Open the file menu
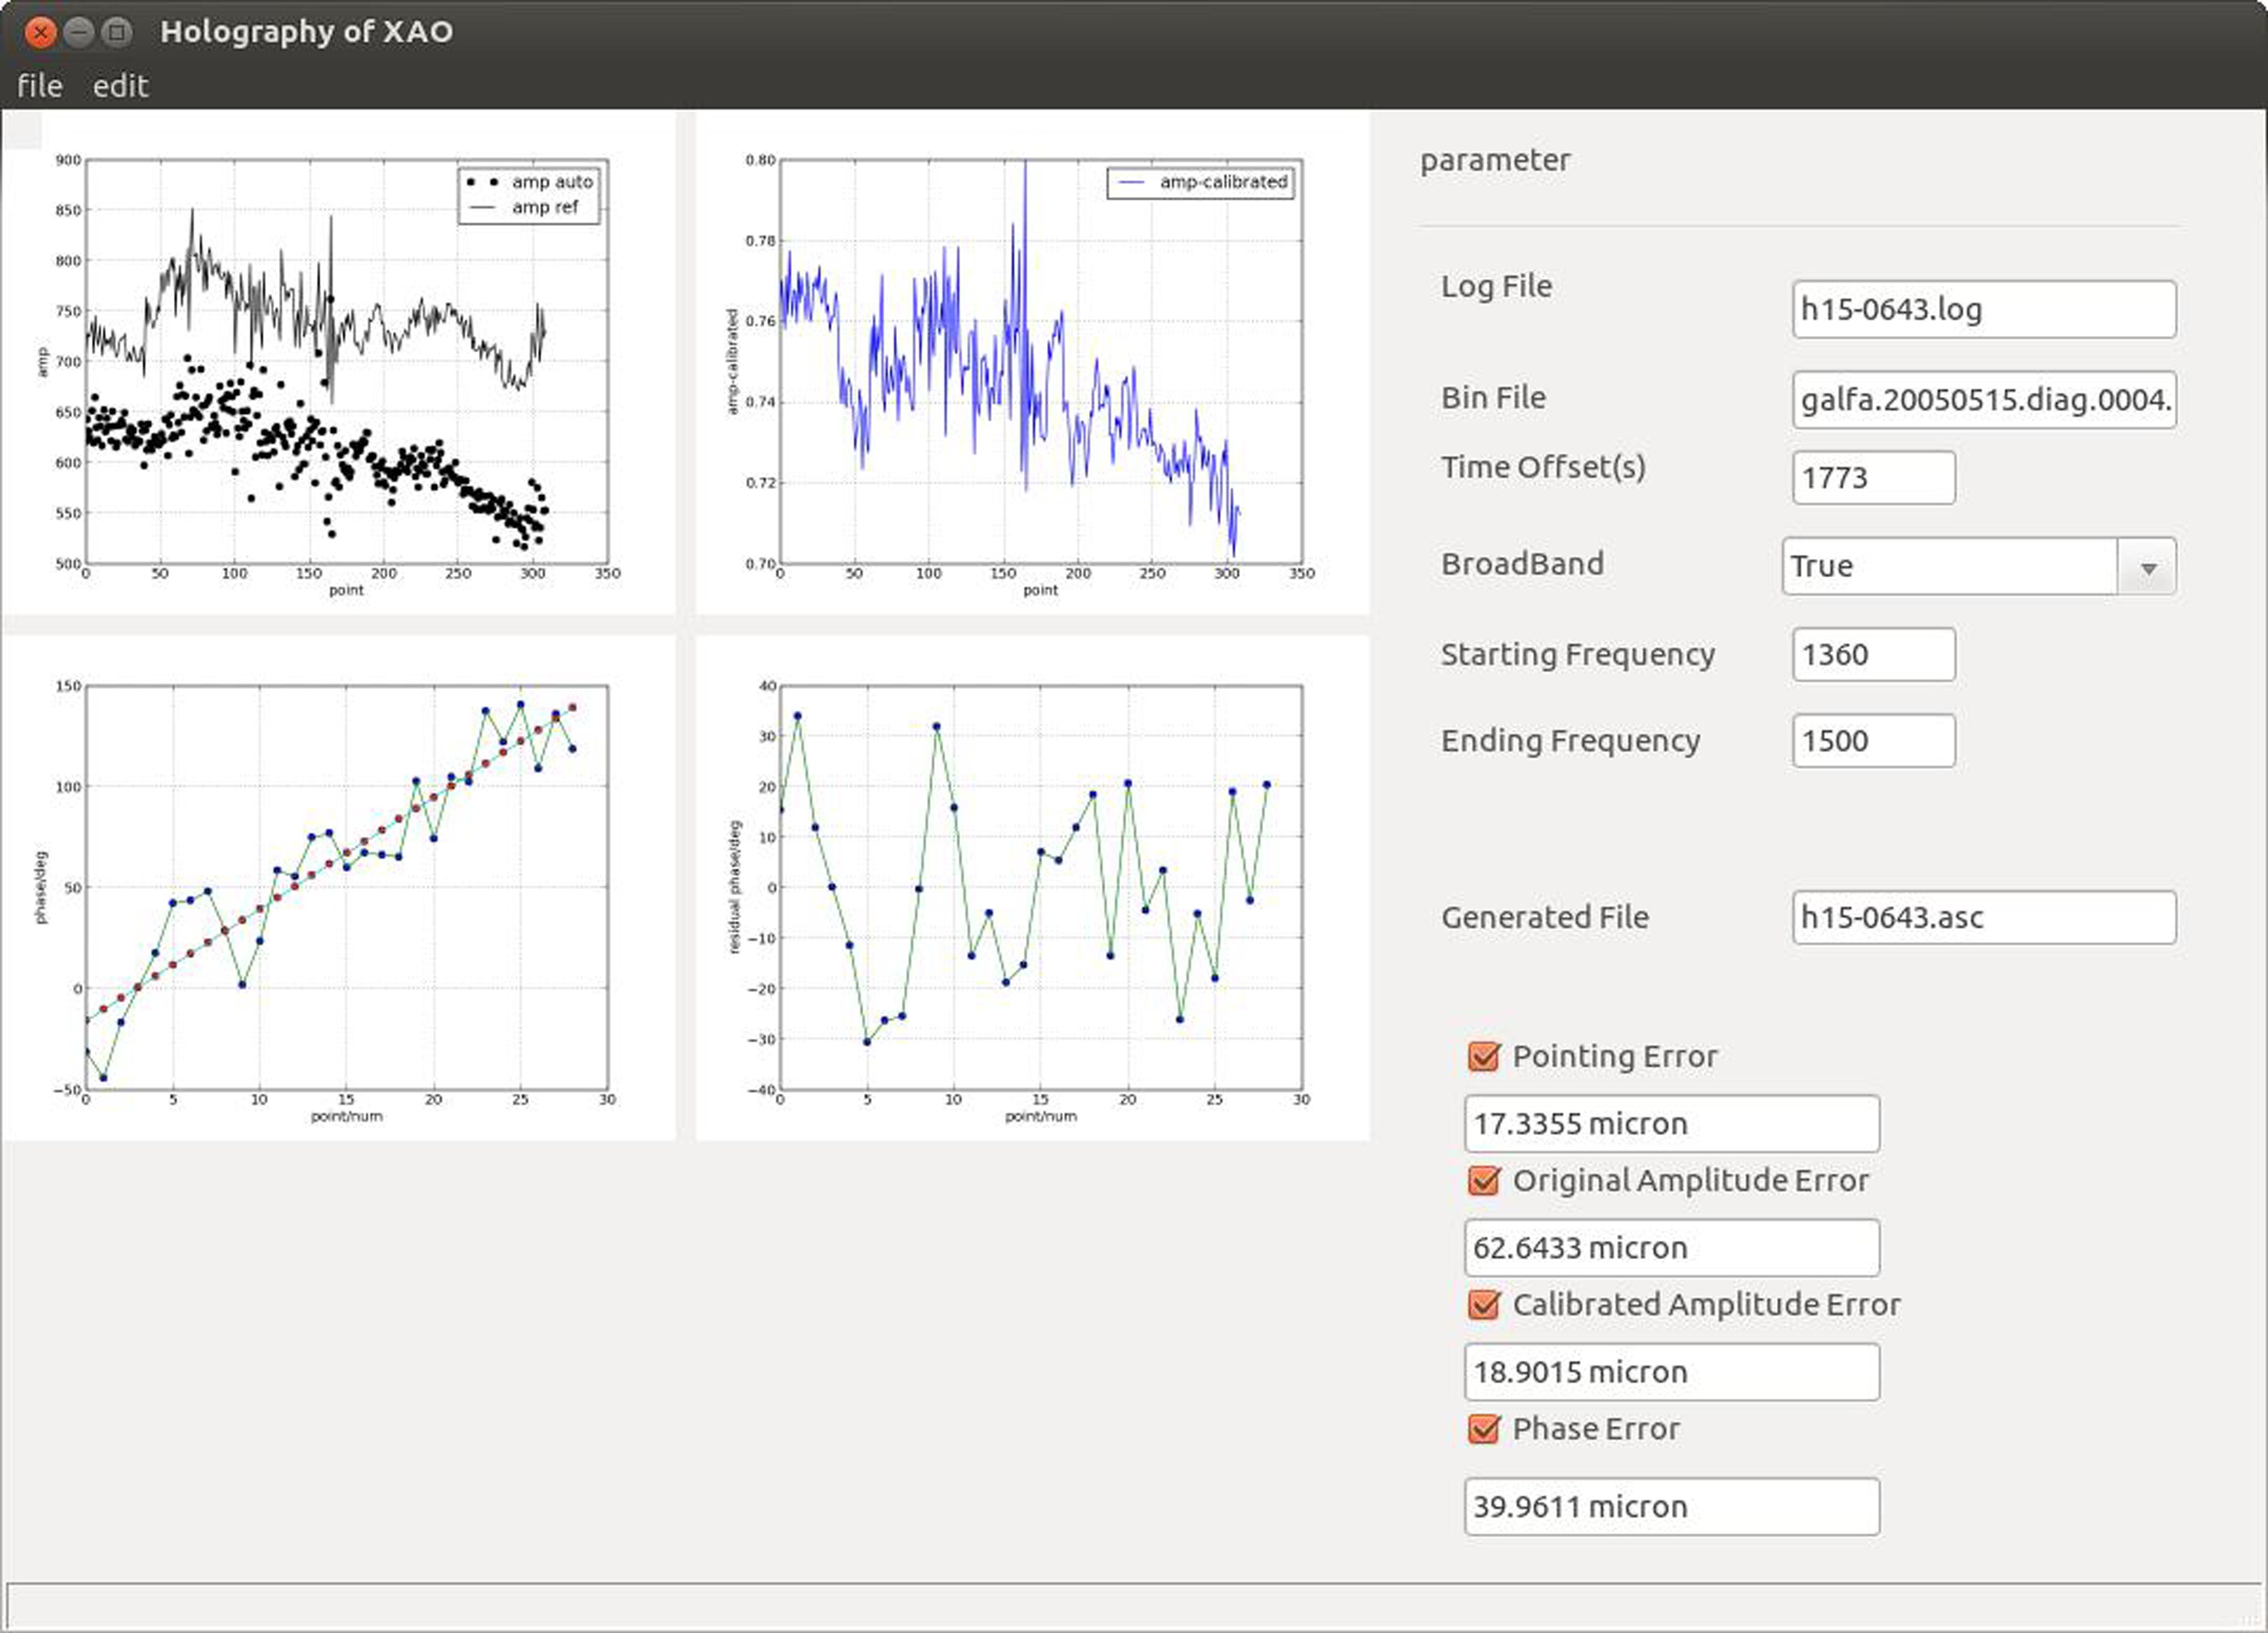 [x=40, y=86]
